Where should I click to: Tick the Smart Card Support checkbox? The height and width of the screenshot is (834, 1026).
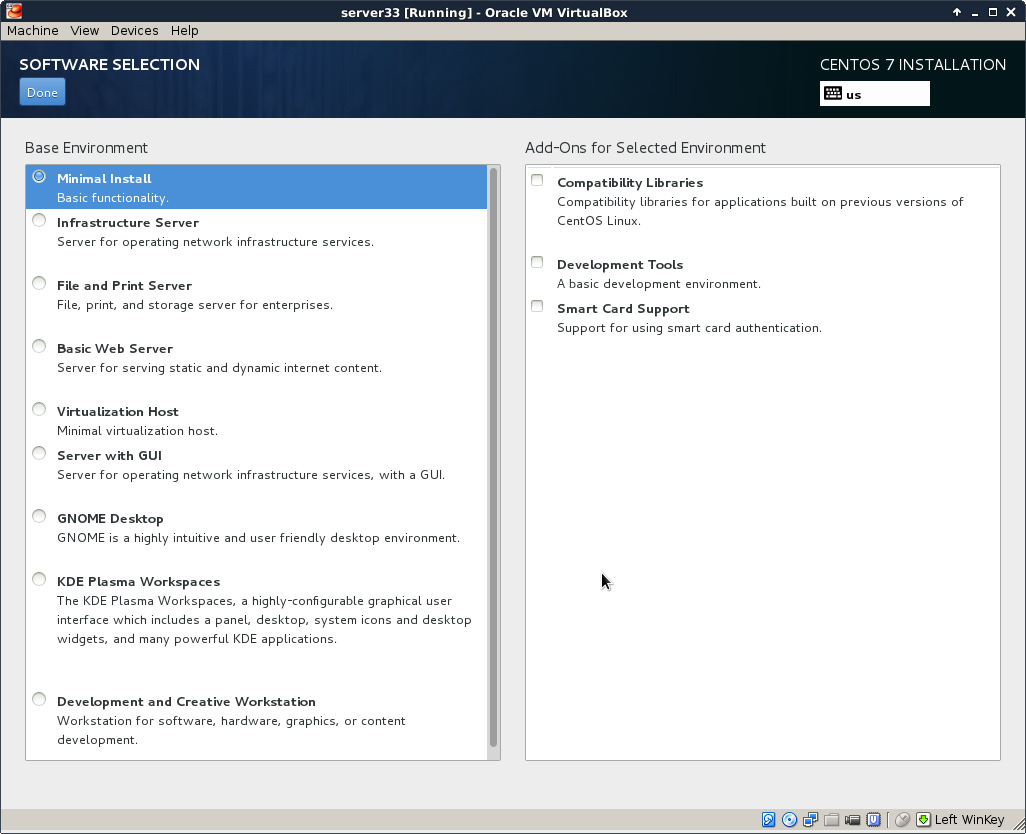click(538, 307)
